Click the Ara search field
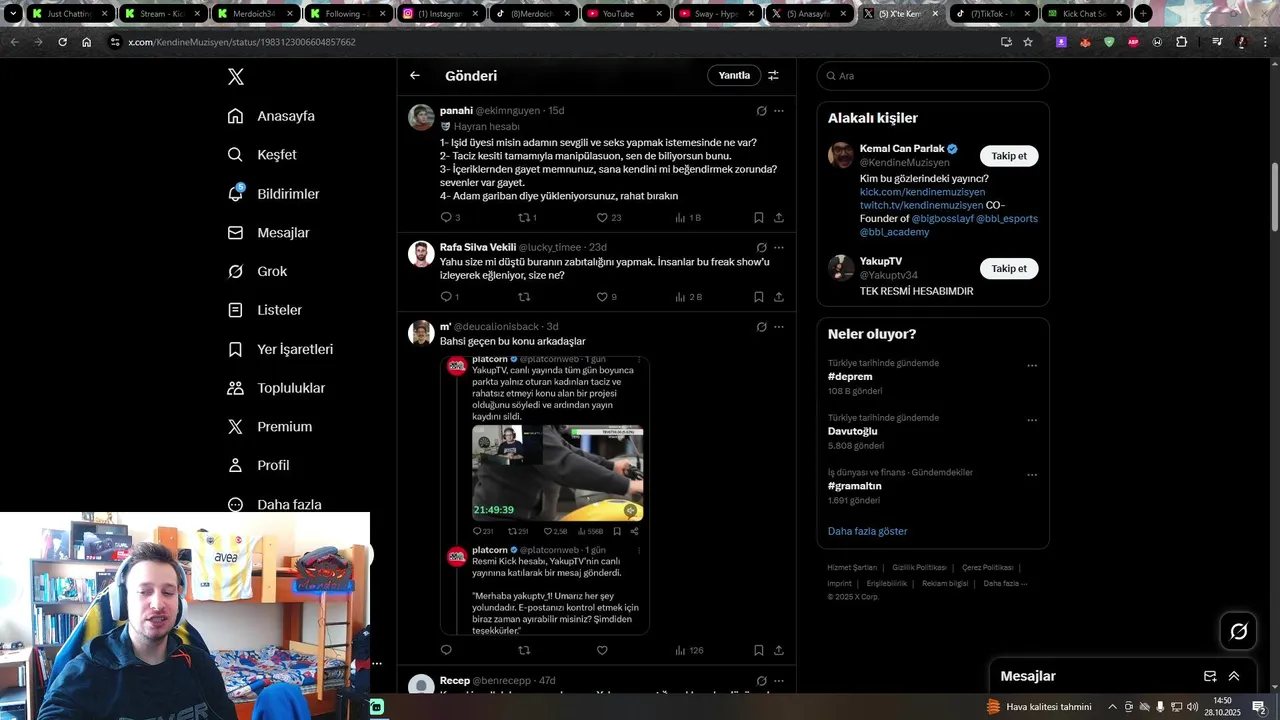The image size is (1280, 720). point(933,76)
